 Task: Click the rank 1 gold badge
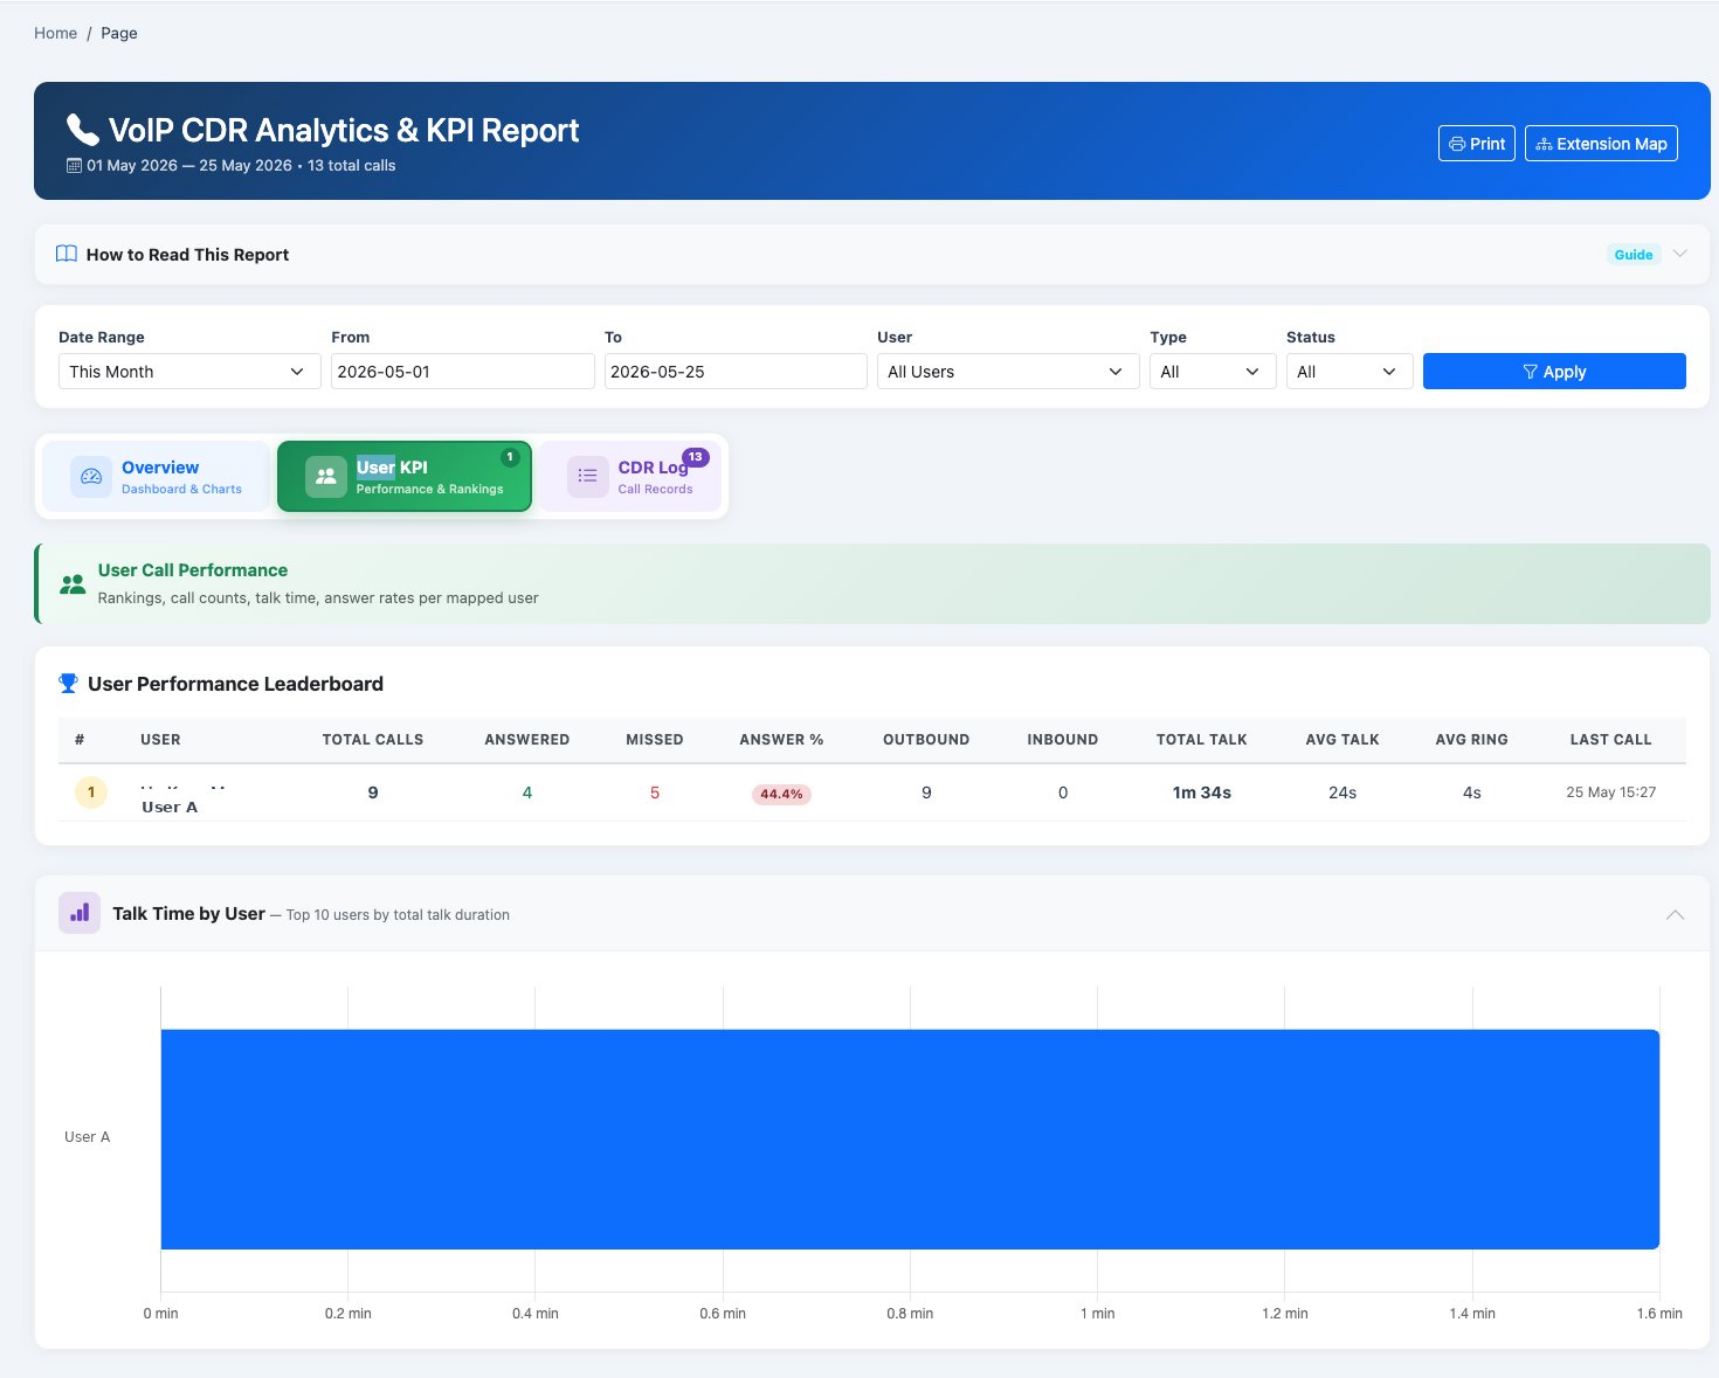[x=91, y=793]
